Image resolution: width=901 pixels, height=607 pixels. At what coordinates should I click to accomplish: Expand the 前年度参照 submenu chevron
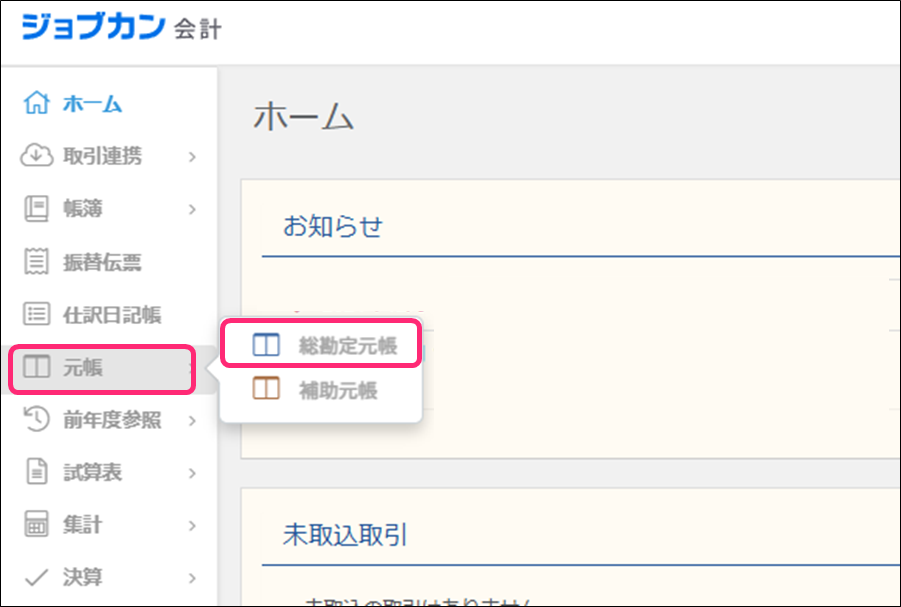pos(192,421)
